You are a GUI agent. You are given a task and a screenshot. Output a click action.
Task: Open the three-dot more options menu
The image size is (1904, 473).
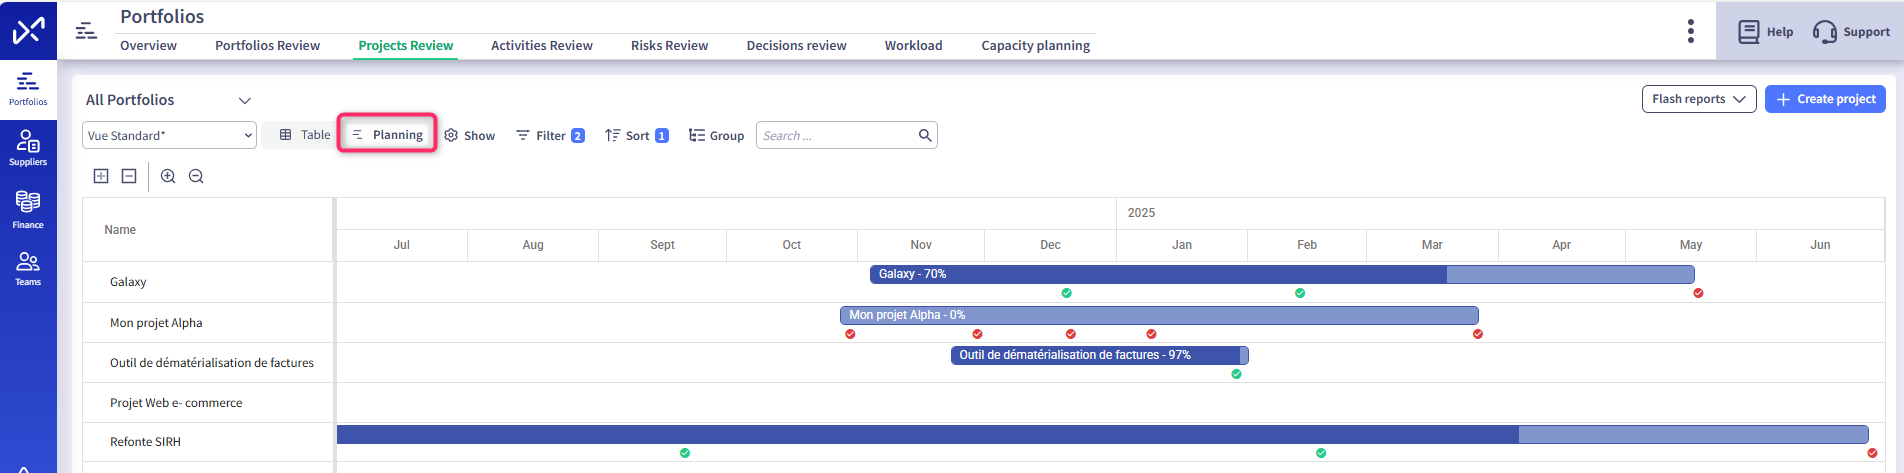(1690, 31)
